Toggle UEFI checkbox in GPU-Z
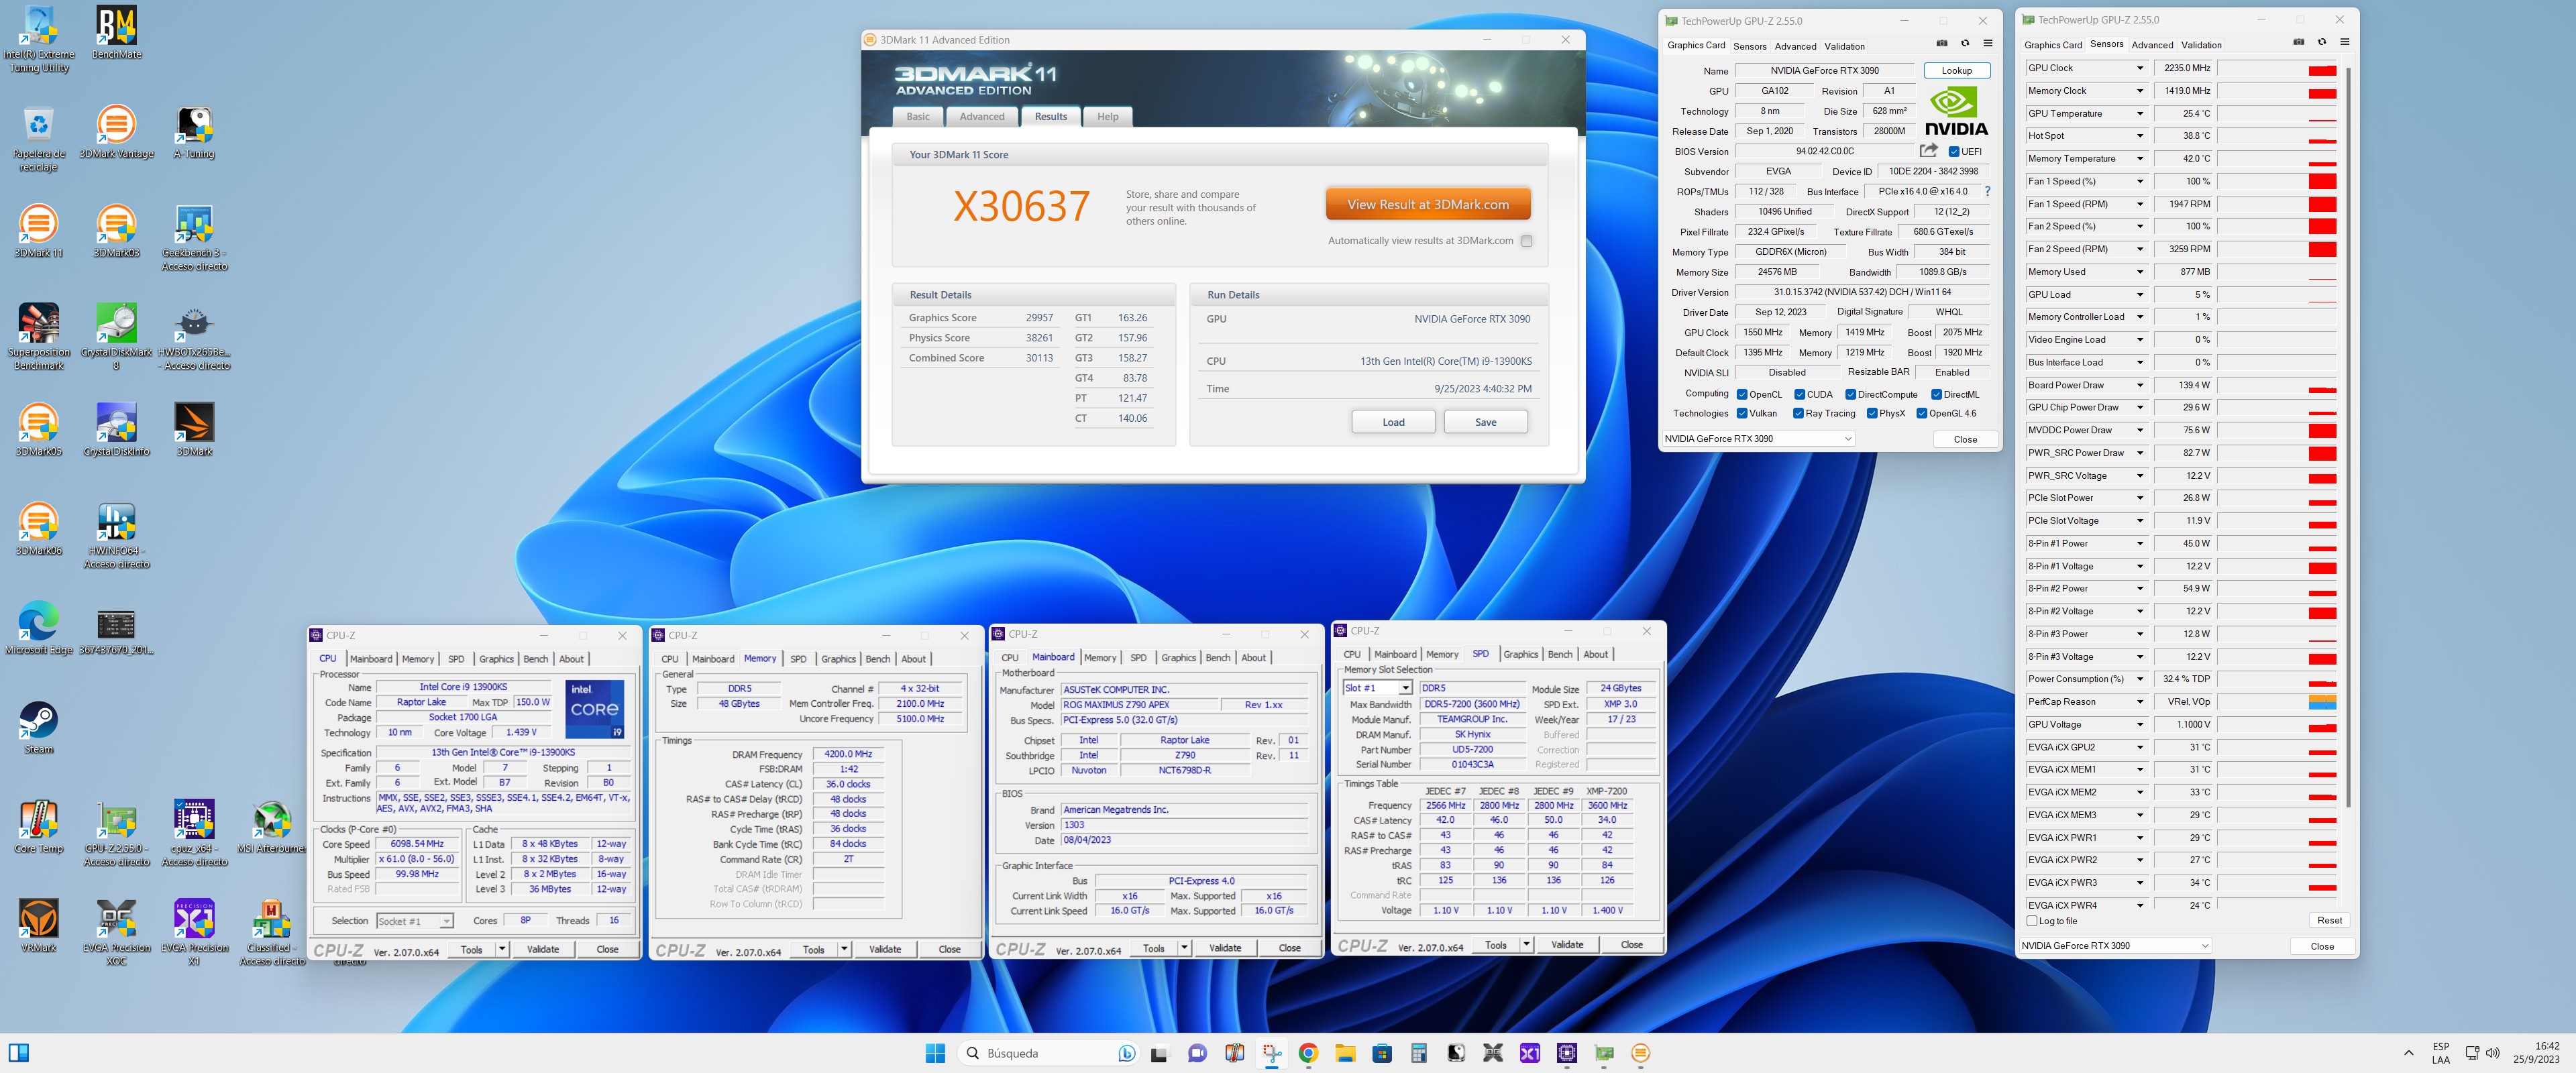Image resolution: width=2576 pixels, height=1073 pixels. click(1954, 152)
